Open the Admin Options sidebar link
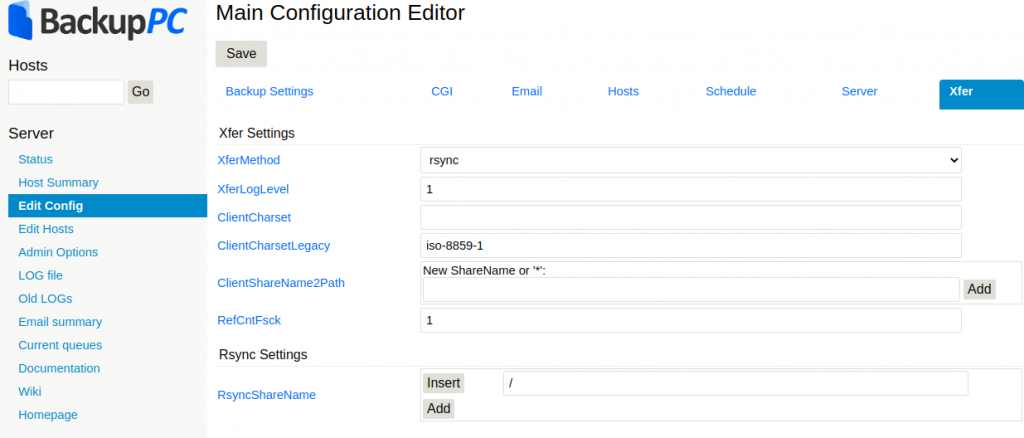 coord(58,252)
